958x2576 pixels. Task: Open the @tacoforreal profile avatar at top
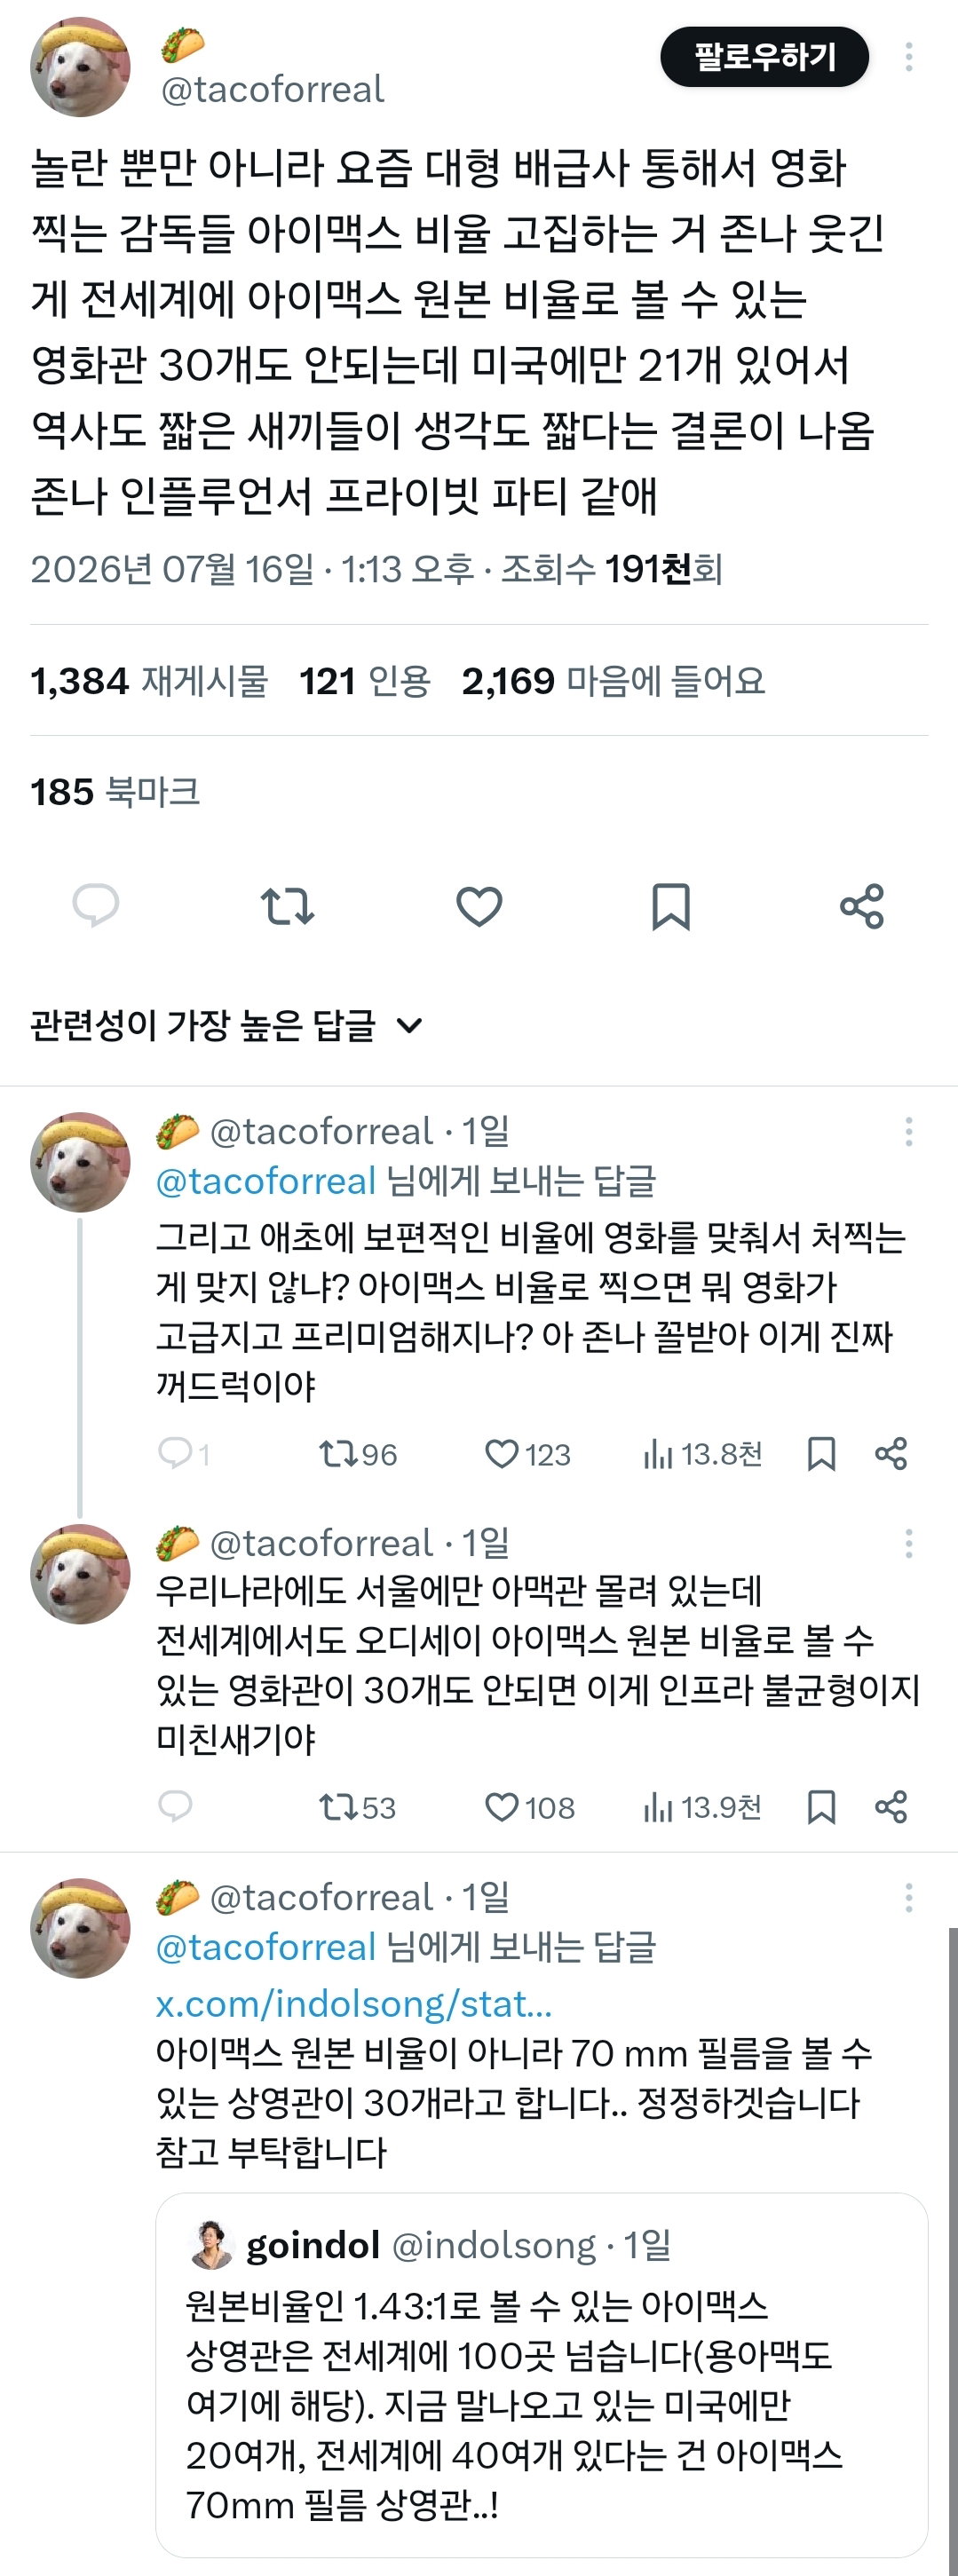click(80, 67)
